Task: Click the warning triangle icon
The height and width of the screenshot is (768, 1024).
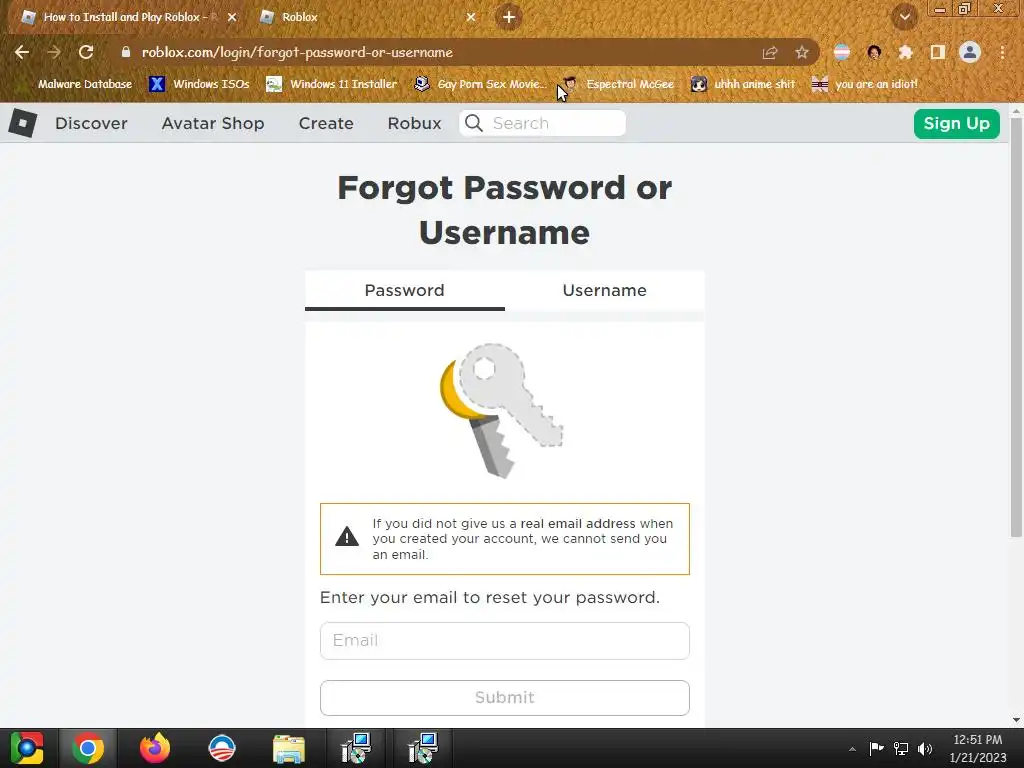Action: pos(347,537)
